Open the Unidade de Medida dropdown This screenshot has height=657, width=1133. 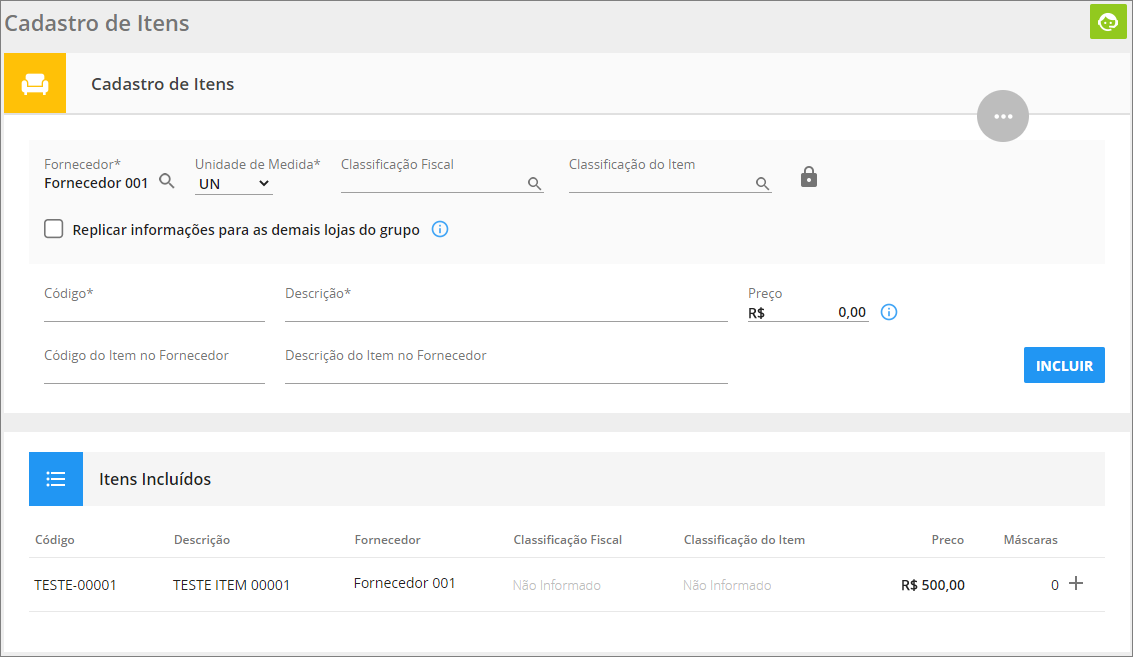point(234,184)
